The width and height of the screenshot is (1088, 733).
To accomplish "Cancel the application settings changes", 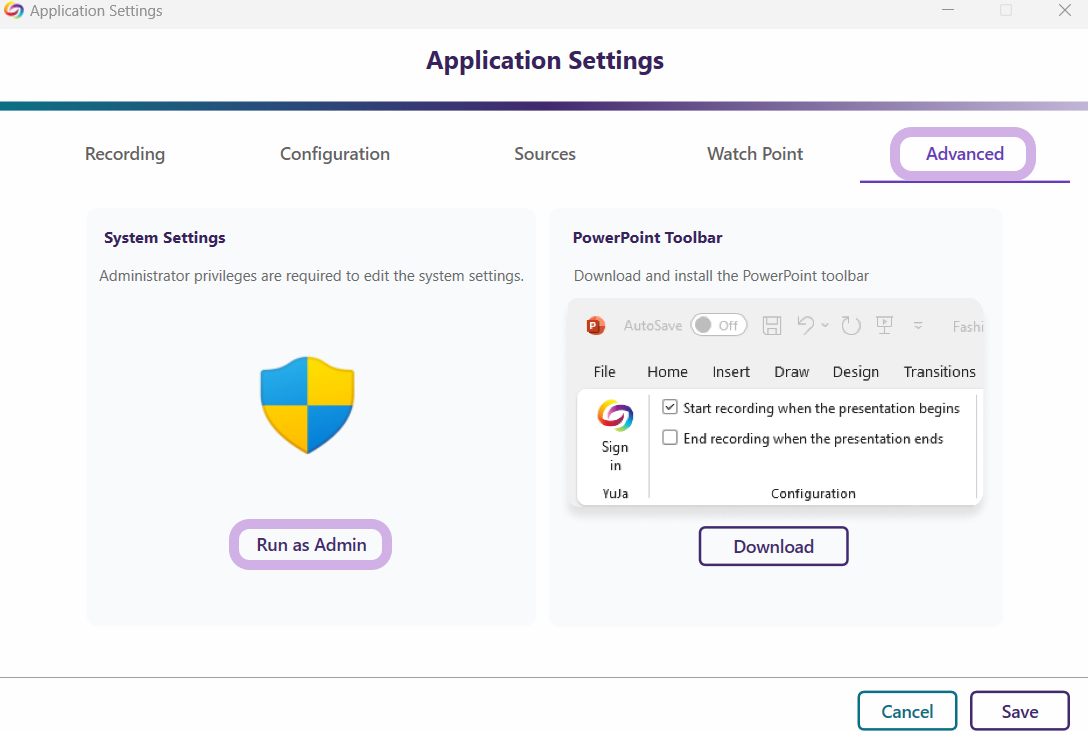I will click(907, 711).
